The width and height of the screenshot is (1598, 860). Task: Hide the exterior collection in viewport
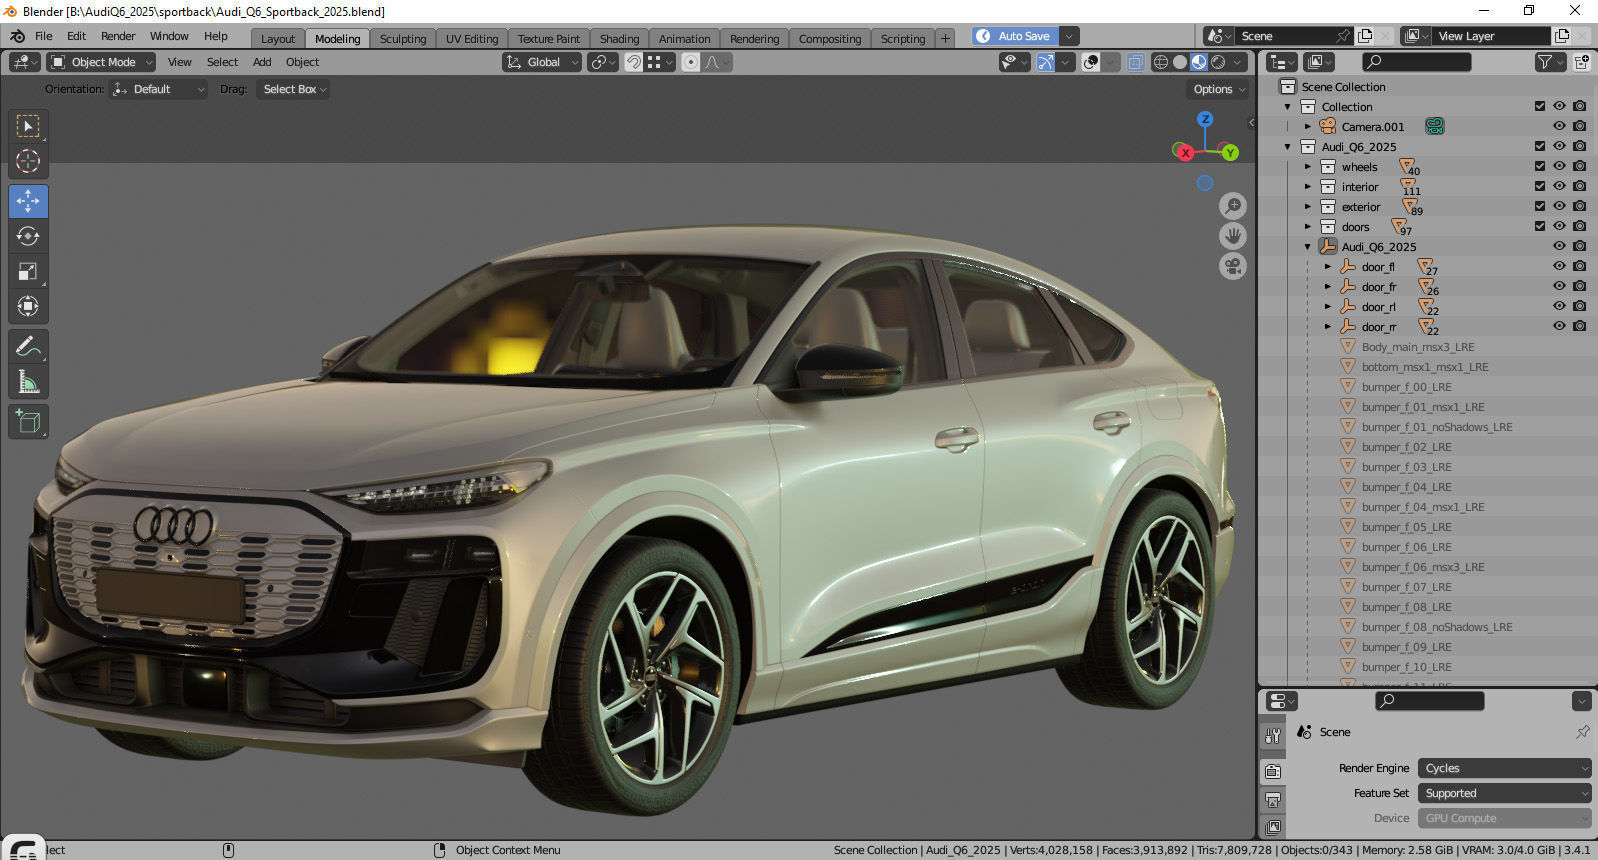pos(1559,206)
